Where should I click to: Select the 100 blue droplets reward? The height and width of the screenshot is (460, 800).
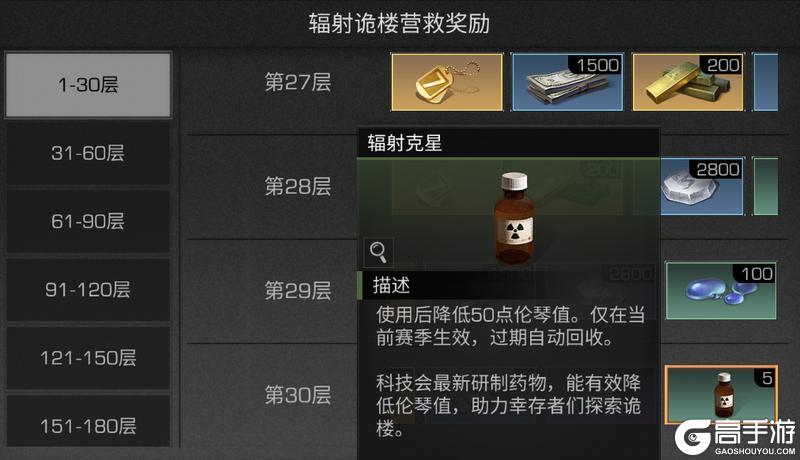click(721, 291)
